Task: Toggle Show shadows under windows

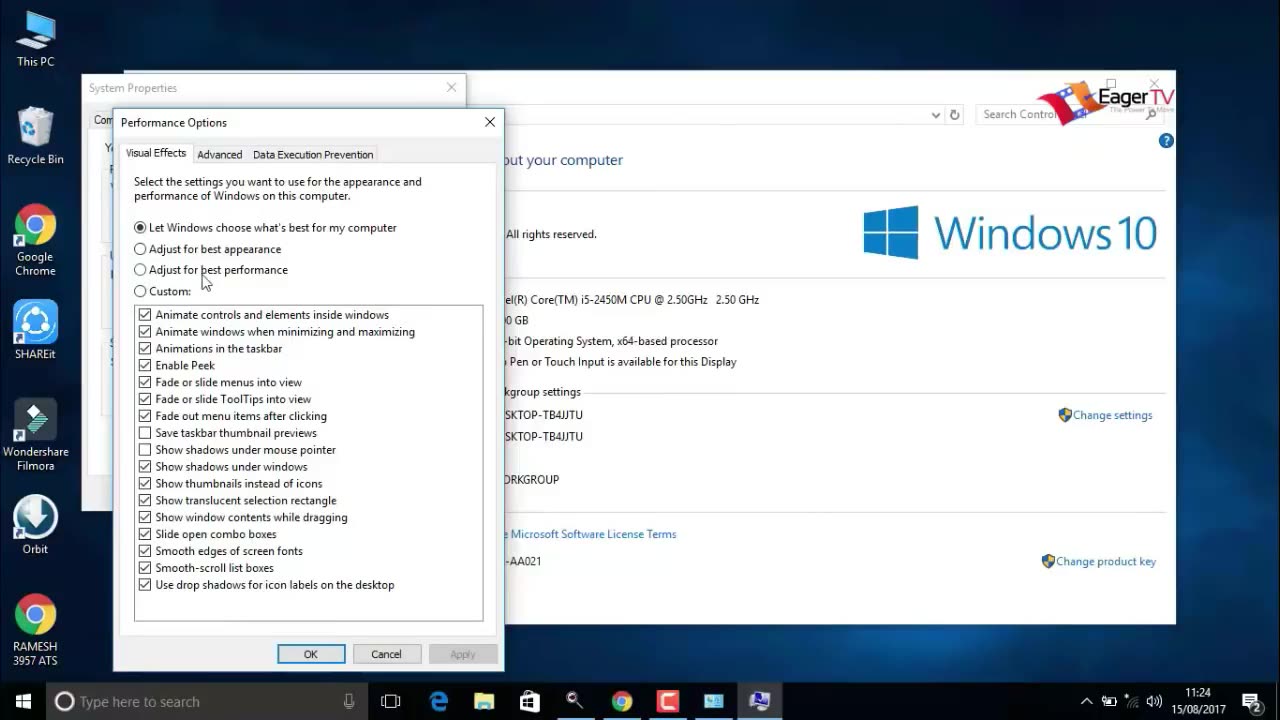Action: click(x=145, y=467)
